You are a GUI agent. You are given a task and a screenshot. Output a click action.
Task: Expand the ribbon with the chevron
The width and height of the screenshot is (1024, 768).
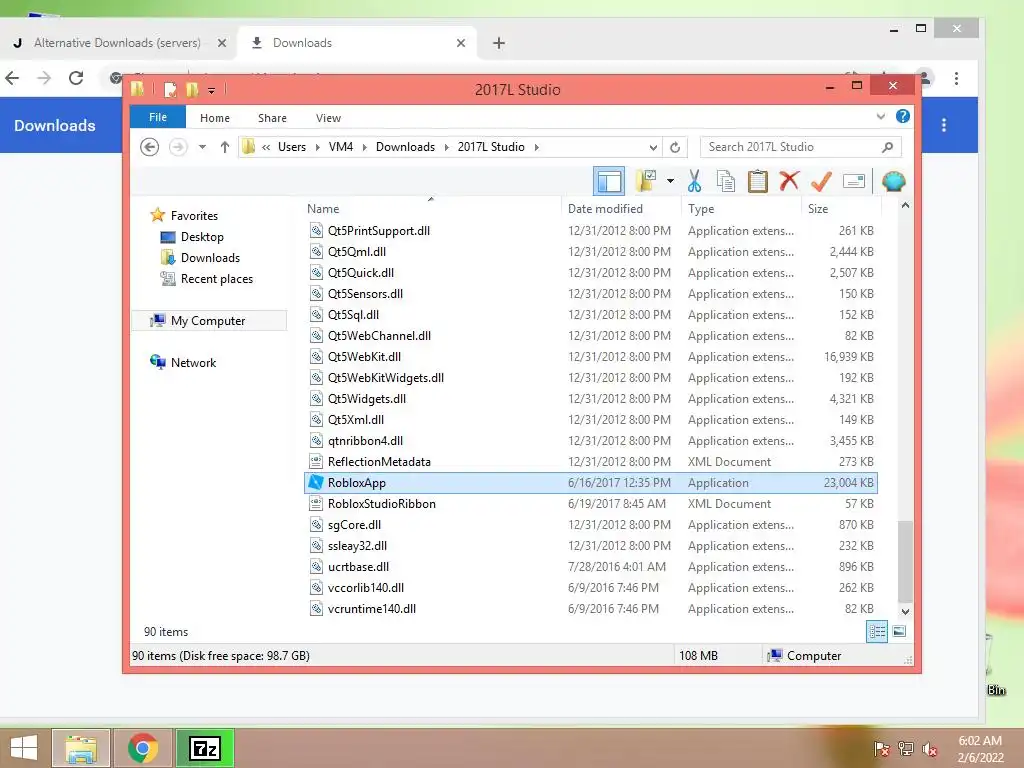coord(880,116)
